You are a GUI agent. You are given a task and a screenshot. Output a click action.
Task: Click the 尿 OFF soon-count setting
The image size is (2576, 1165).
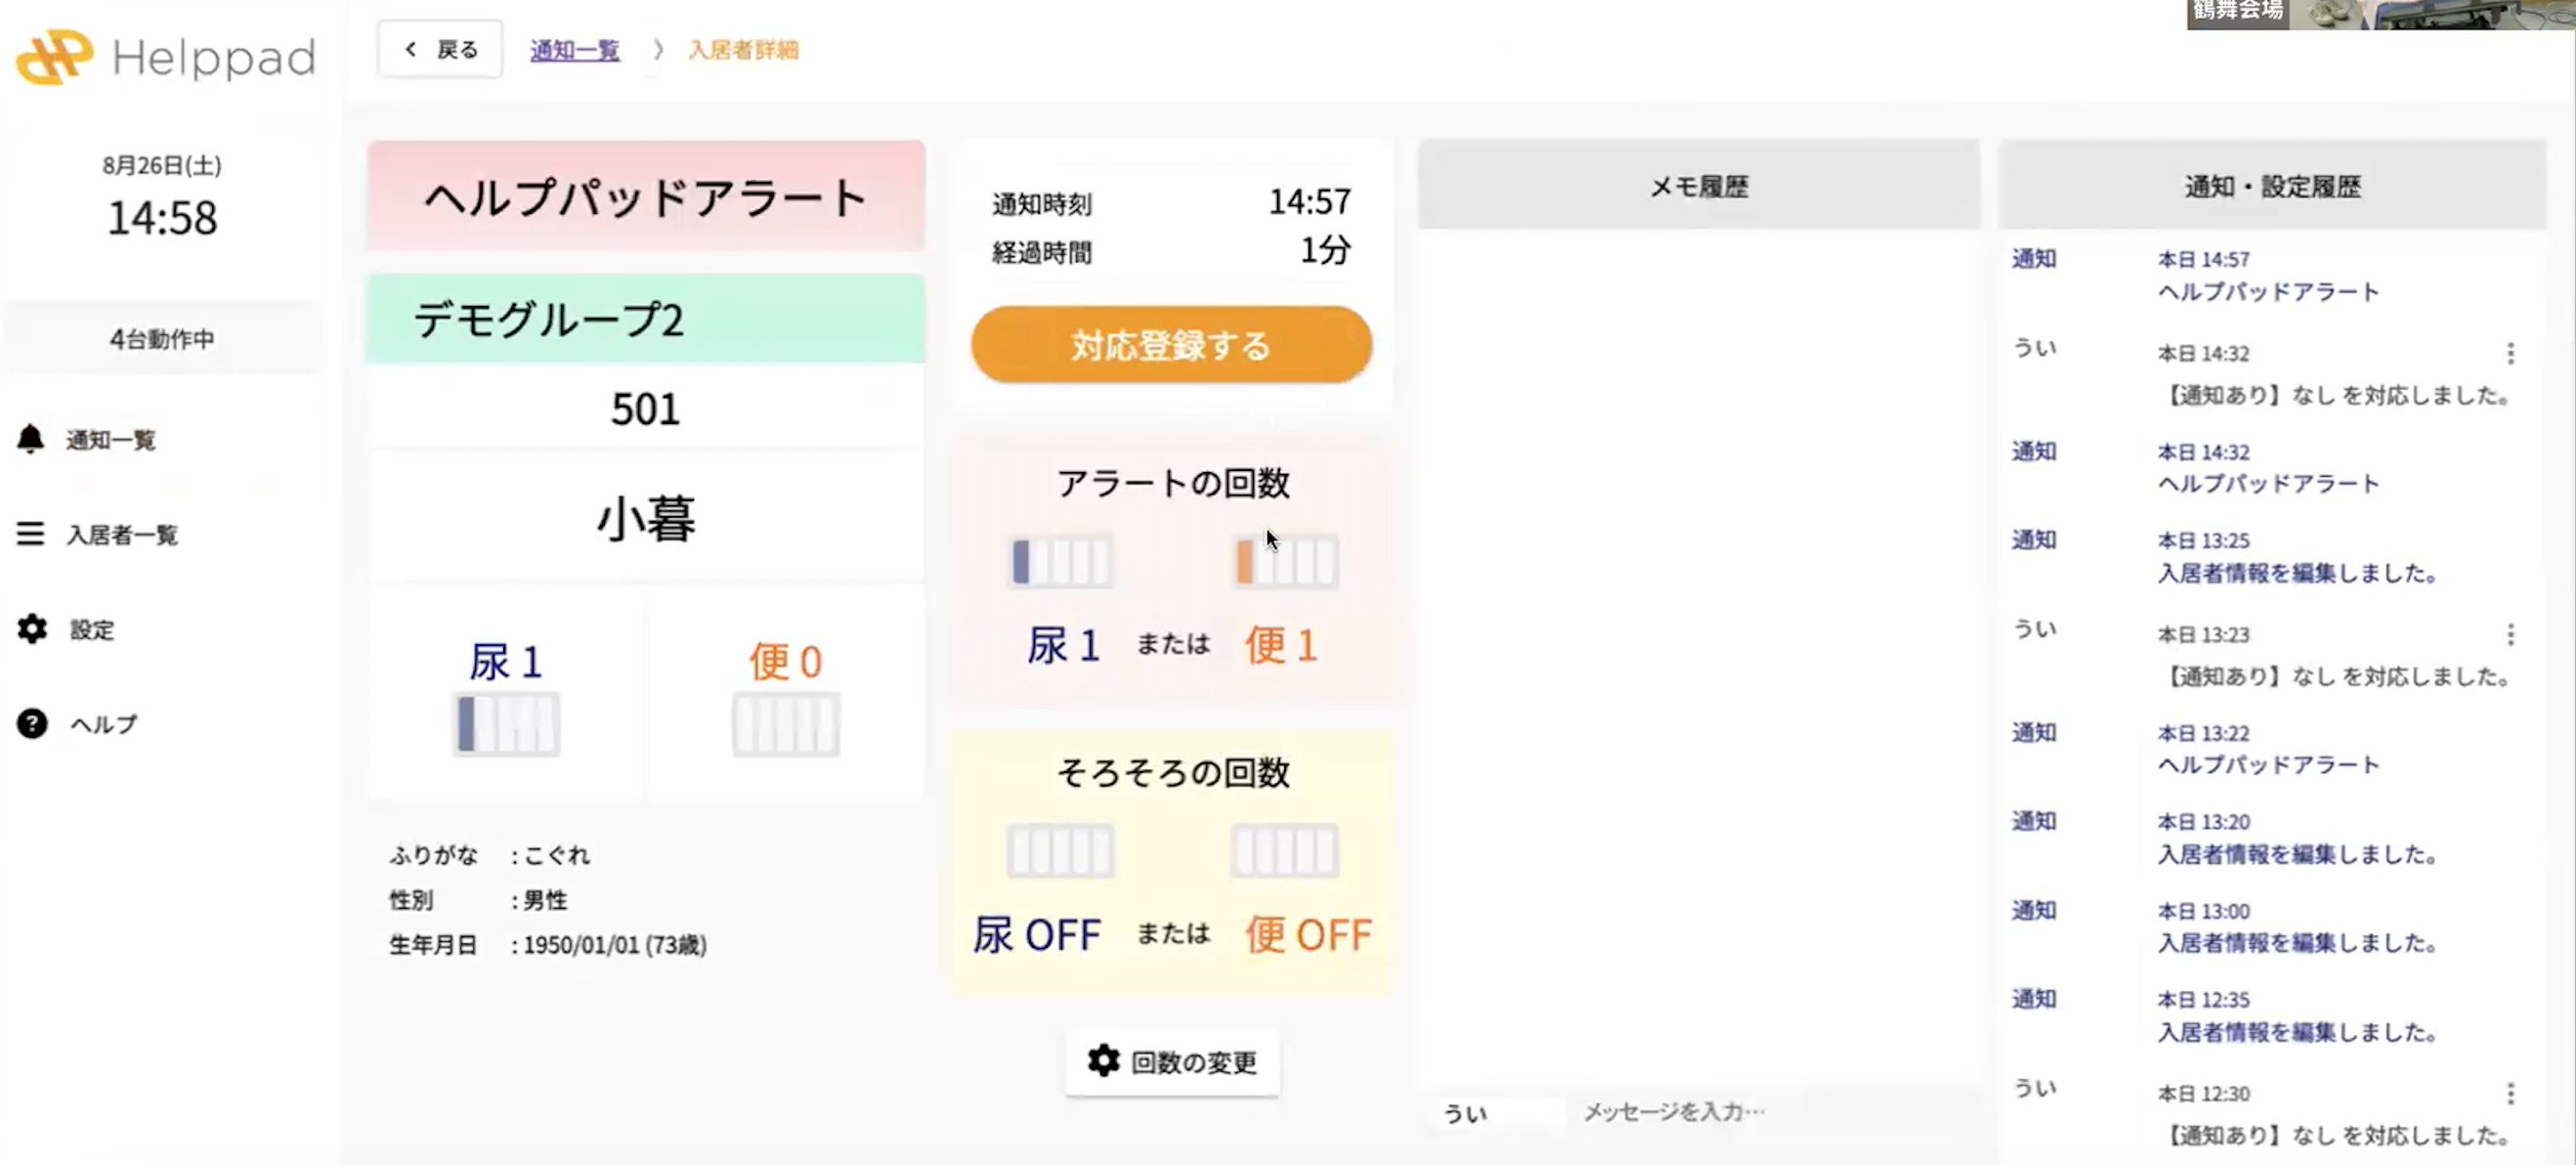tap(1037, 935)
